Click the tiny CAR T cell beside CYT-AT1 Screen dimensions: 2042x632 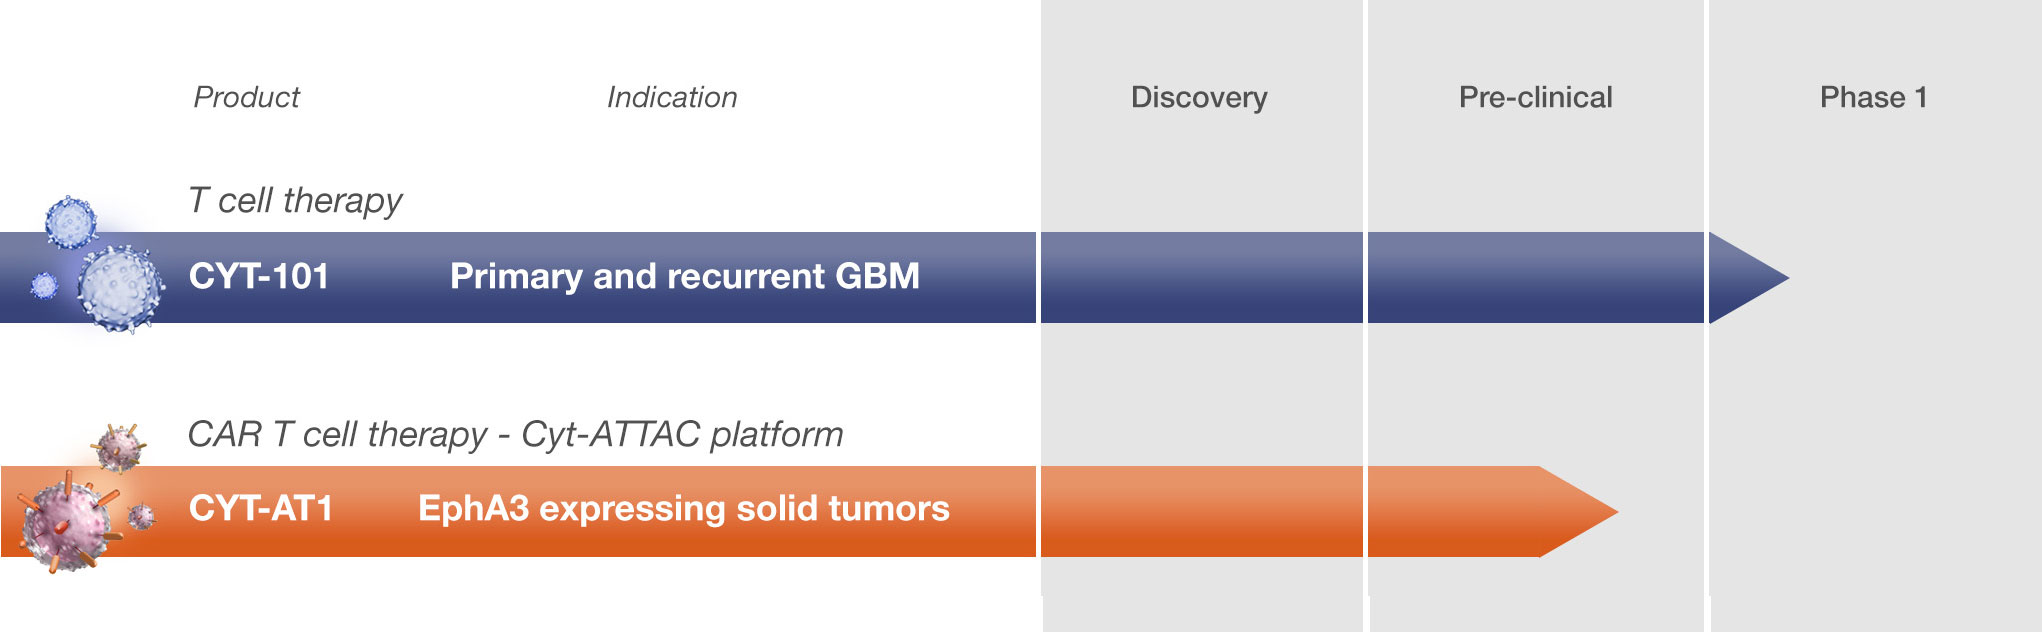(x=142, y=516)
